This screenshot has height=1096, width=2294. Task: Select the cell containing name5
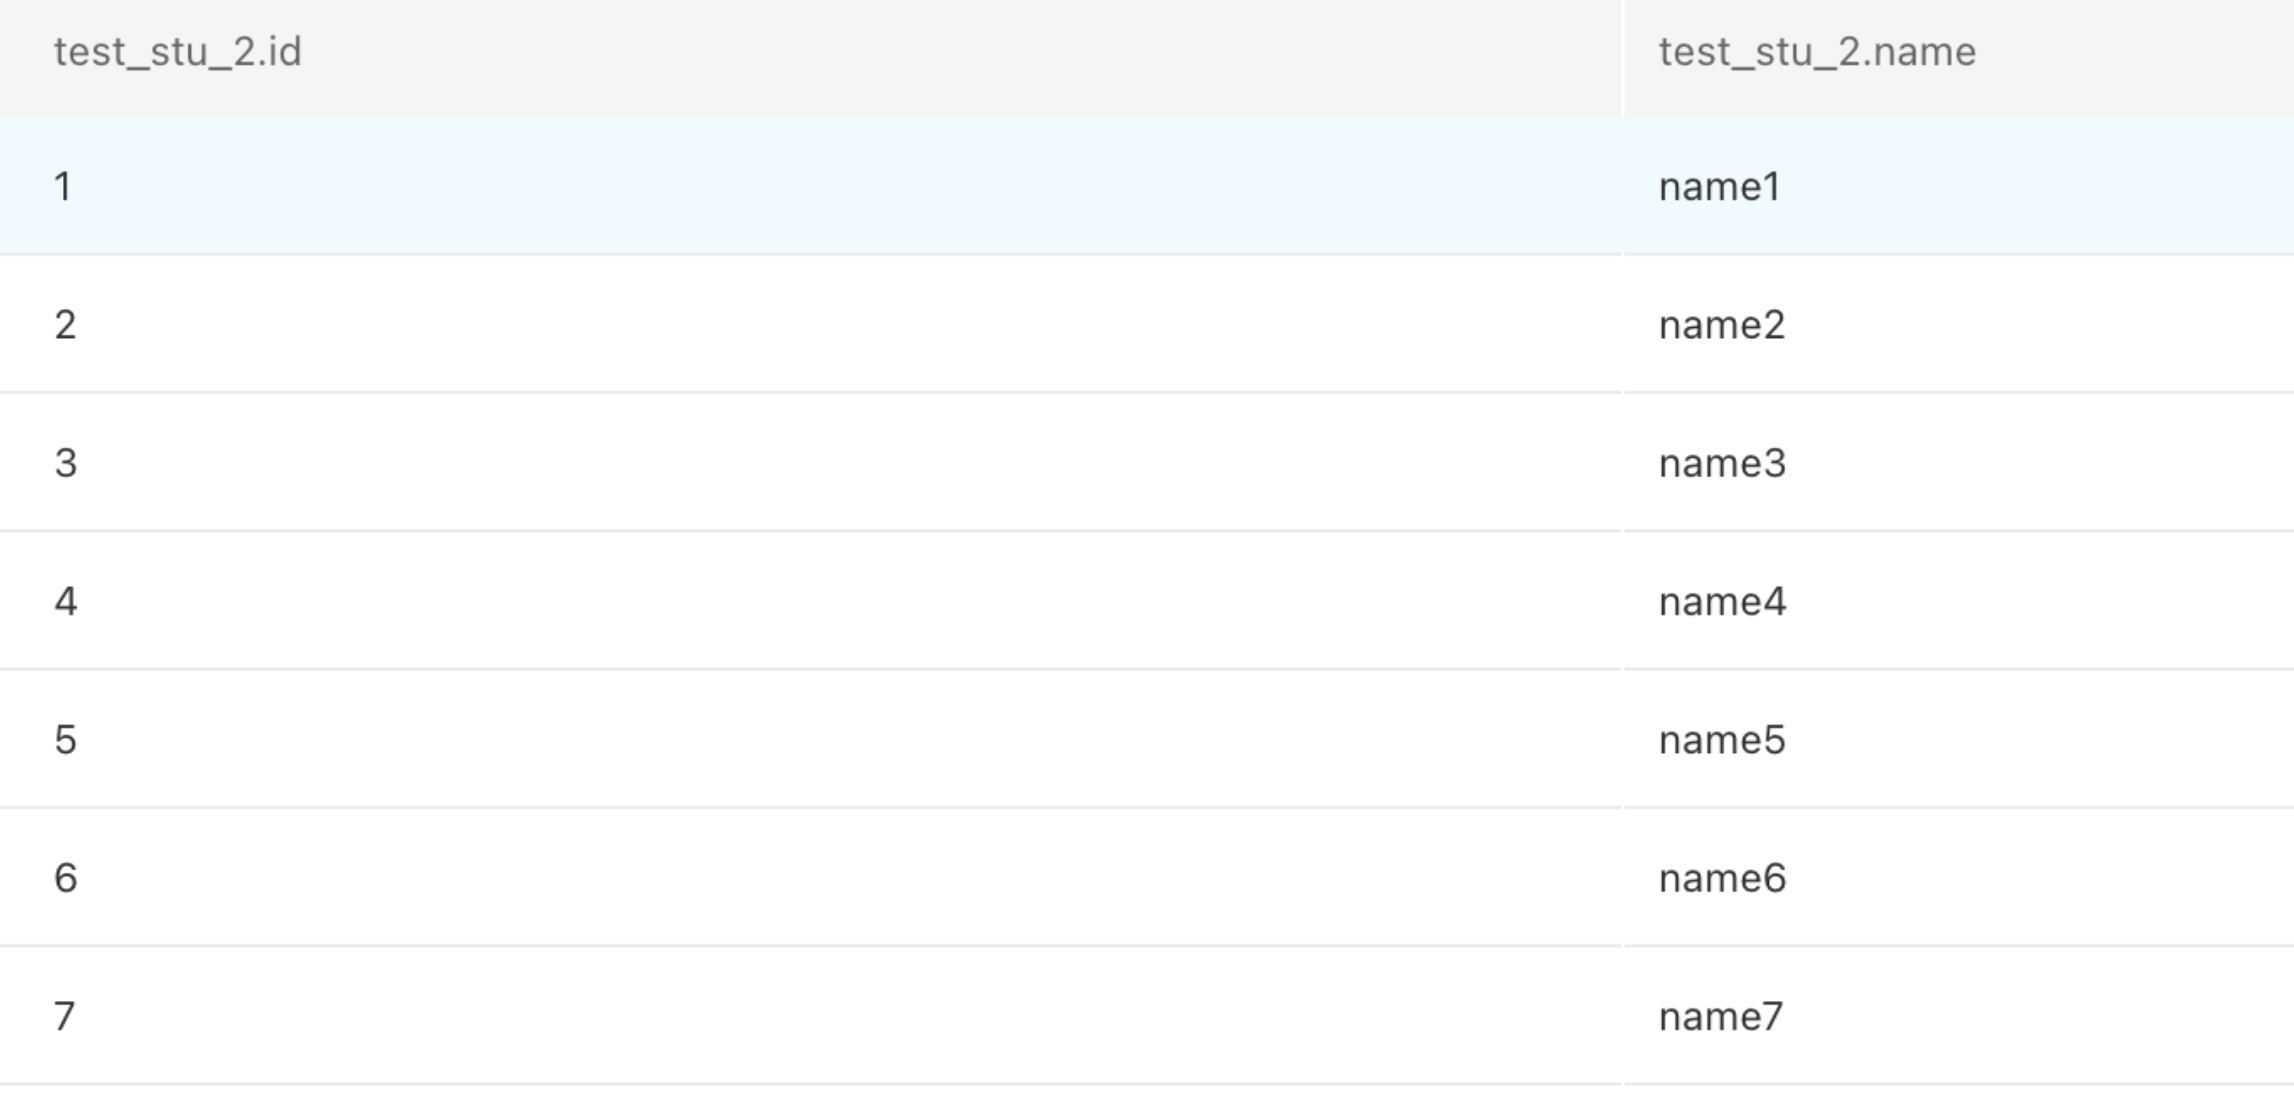pyautogui.click(x=1959, y=739)
